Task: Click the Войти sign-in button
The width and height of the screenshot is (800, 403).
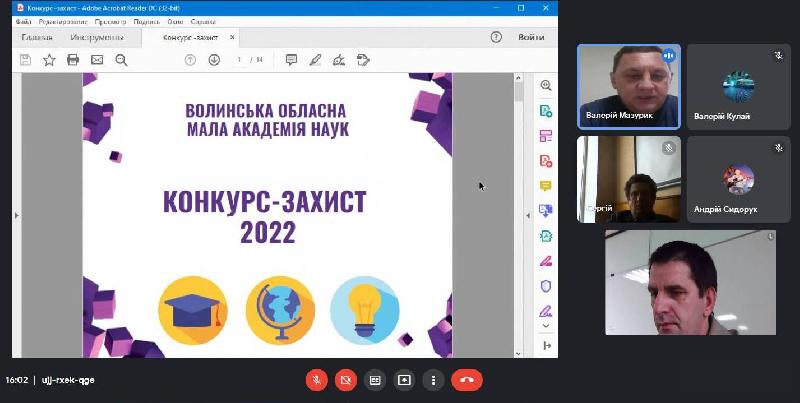Action: click(531, 37)
